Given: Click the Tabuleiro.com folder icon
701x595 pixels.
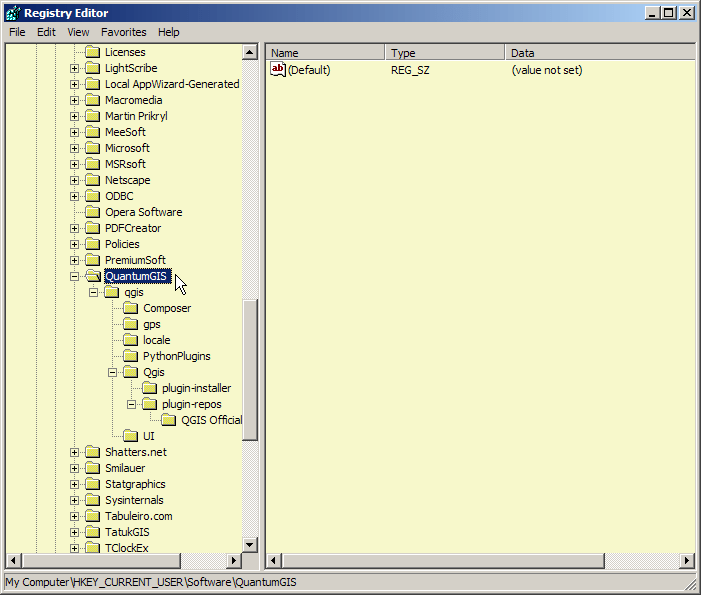Looking at the screenshot, I should (x=93, y=516).
